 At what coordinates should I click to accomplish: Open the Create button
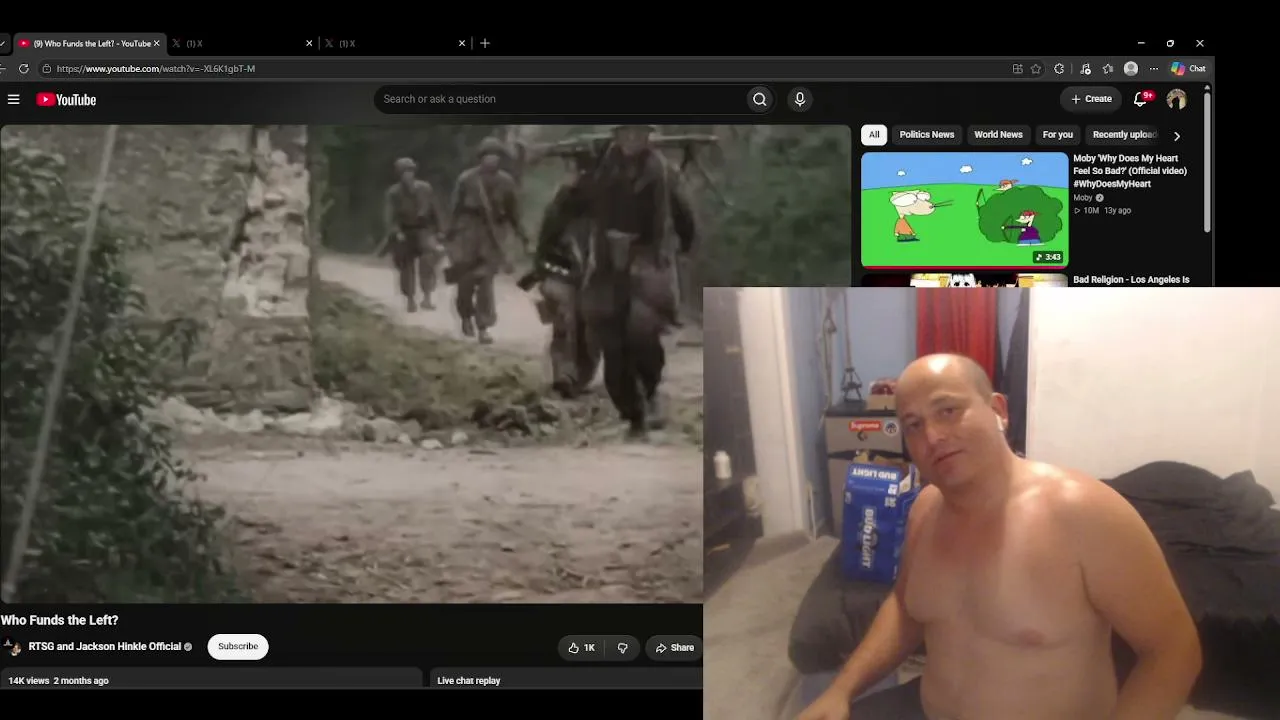1091,99
